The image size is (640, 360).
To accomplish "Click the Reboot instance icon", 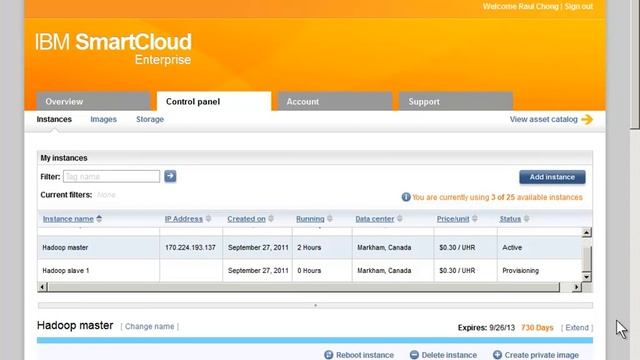I will tap(329, 355).
